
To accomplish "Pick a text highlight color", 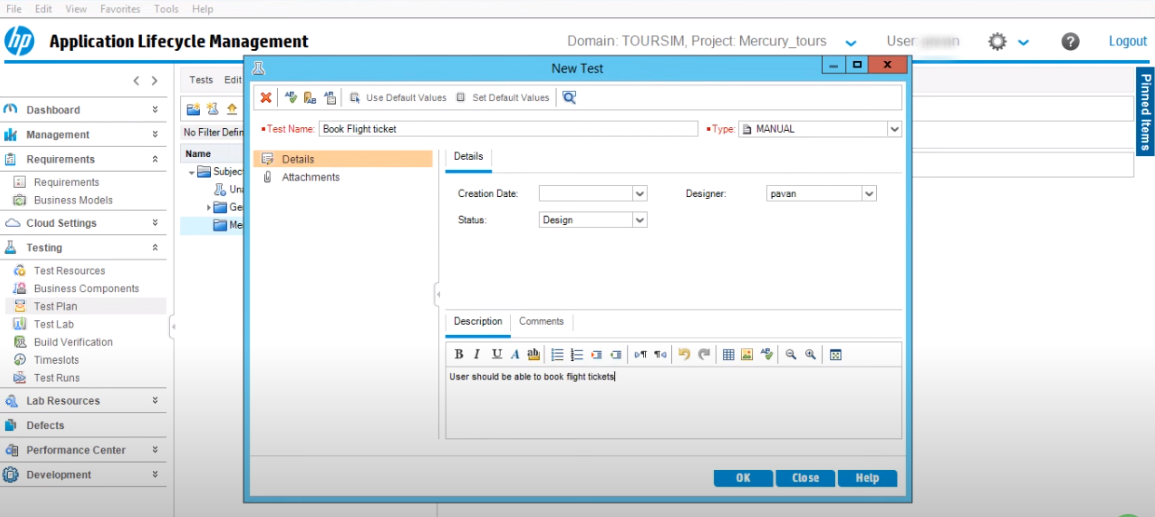I will click(533, 354).
